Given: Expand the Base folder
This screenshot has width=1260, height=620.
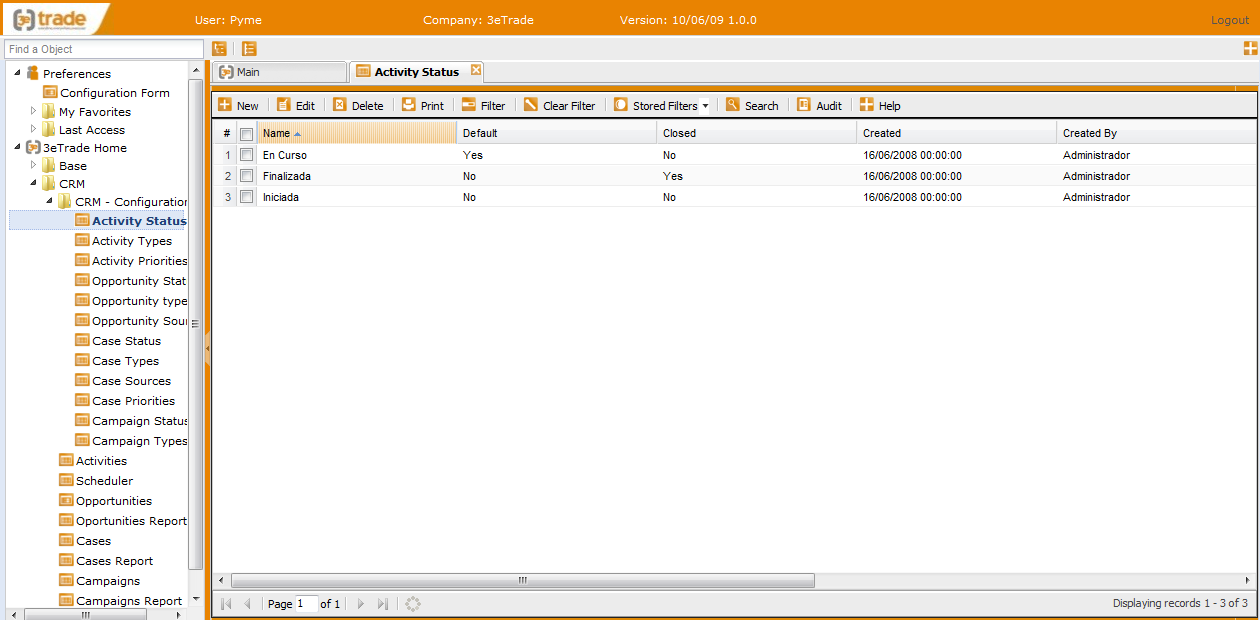Looking at the screenshot, I should [33, 165].
